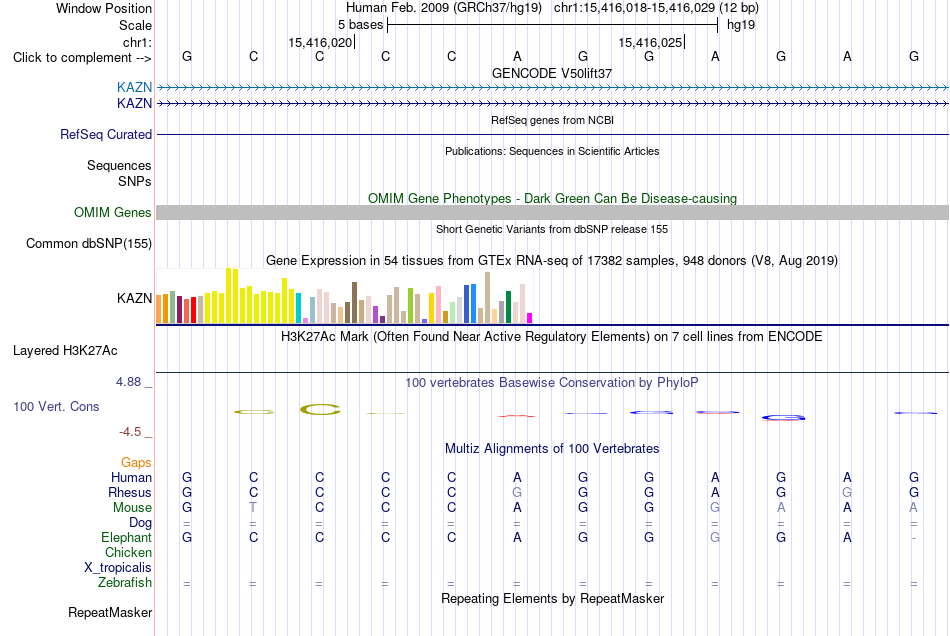Click the SNPs track label
Image resolution: width=950 pixels, height=636 pixels.
135,181
